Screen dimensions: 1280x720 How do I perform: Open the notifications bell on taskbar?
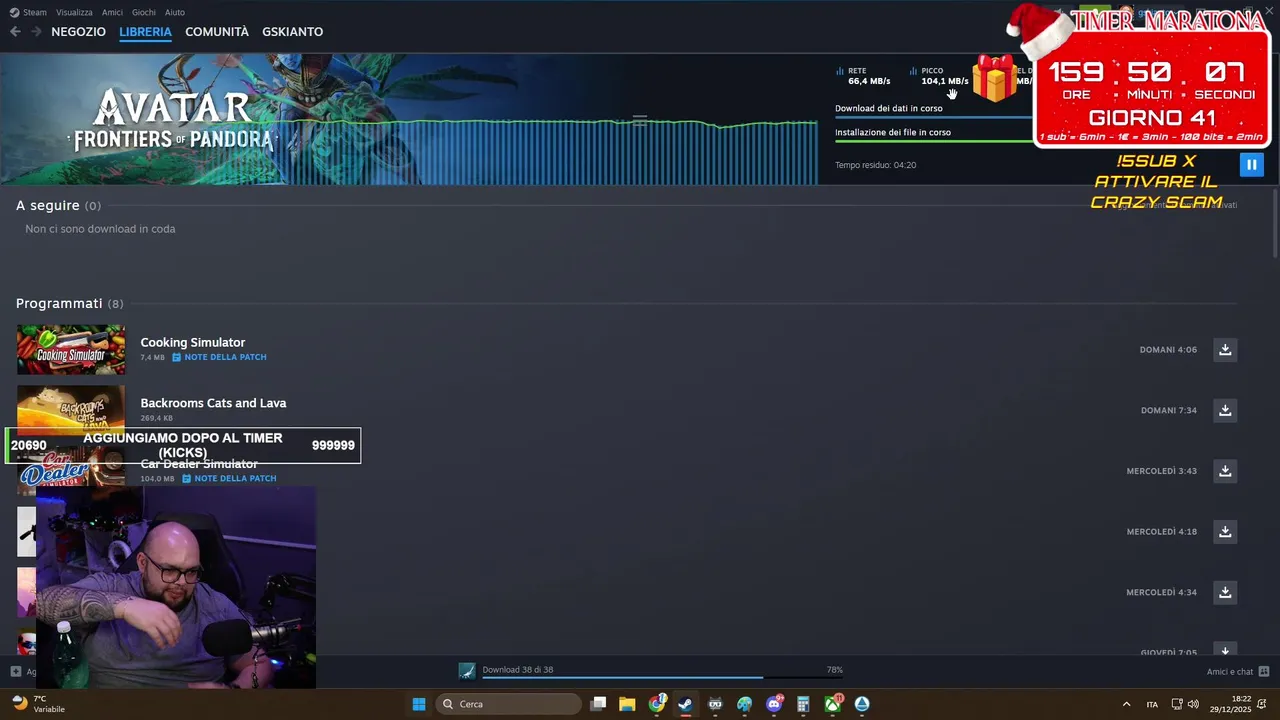(1262, 704)
